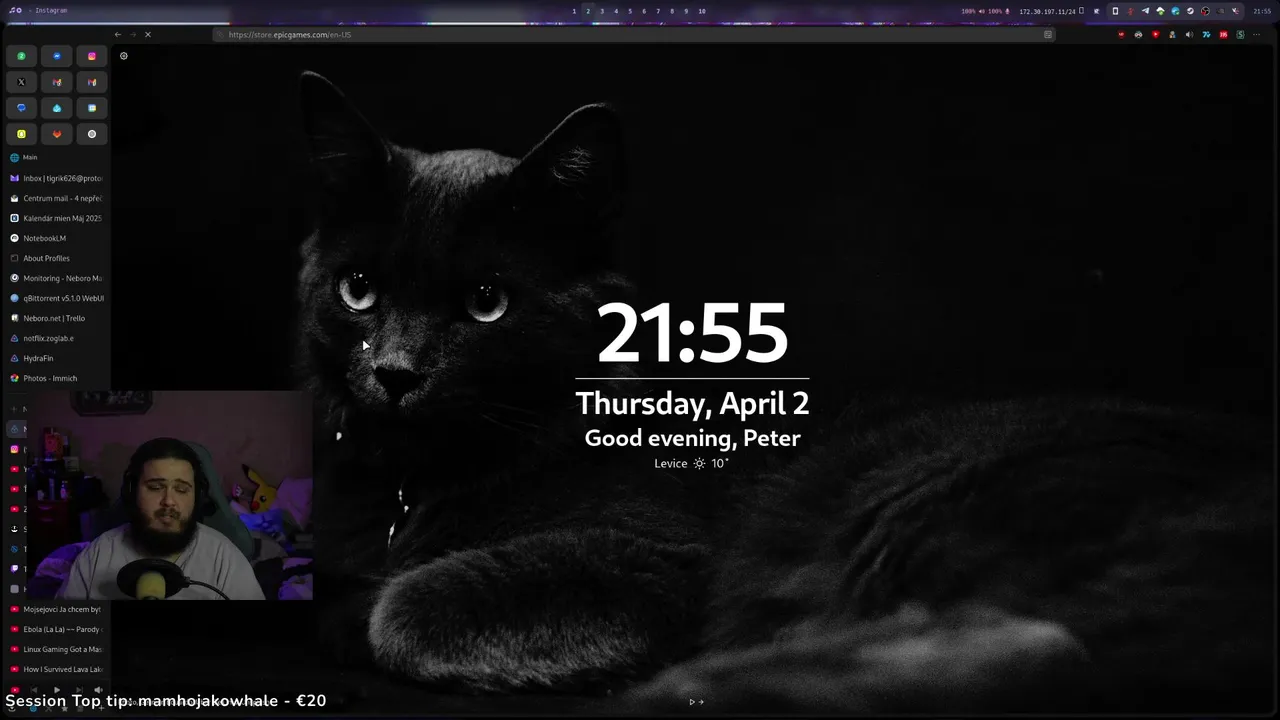Click the top bar clock showing 21:55
The height and width of the screenshot is (720, 1280).
(1262, 11)
